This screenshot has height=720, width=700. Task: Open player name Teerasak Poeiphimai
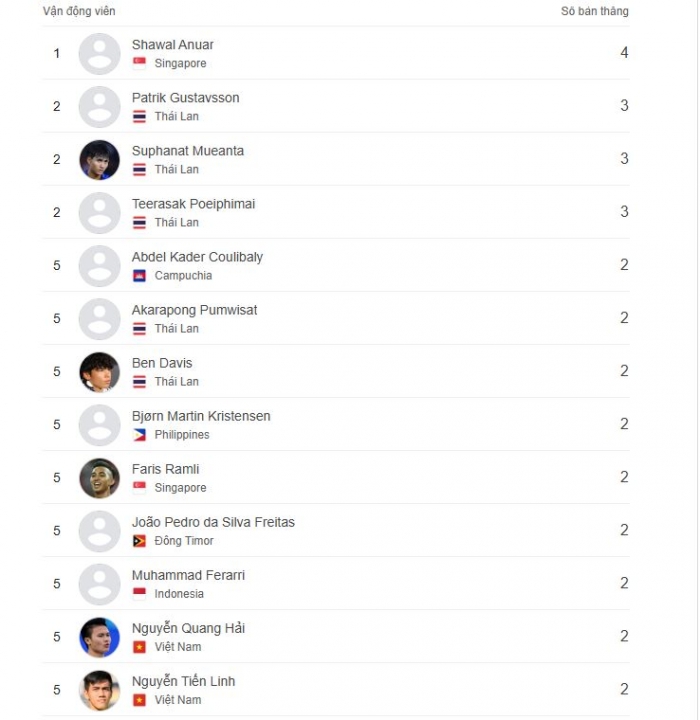(193, 204)
